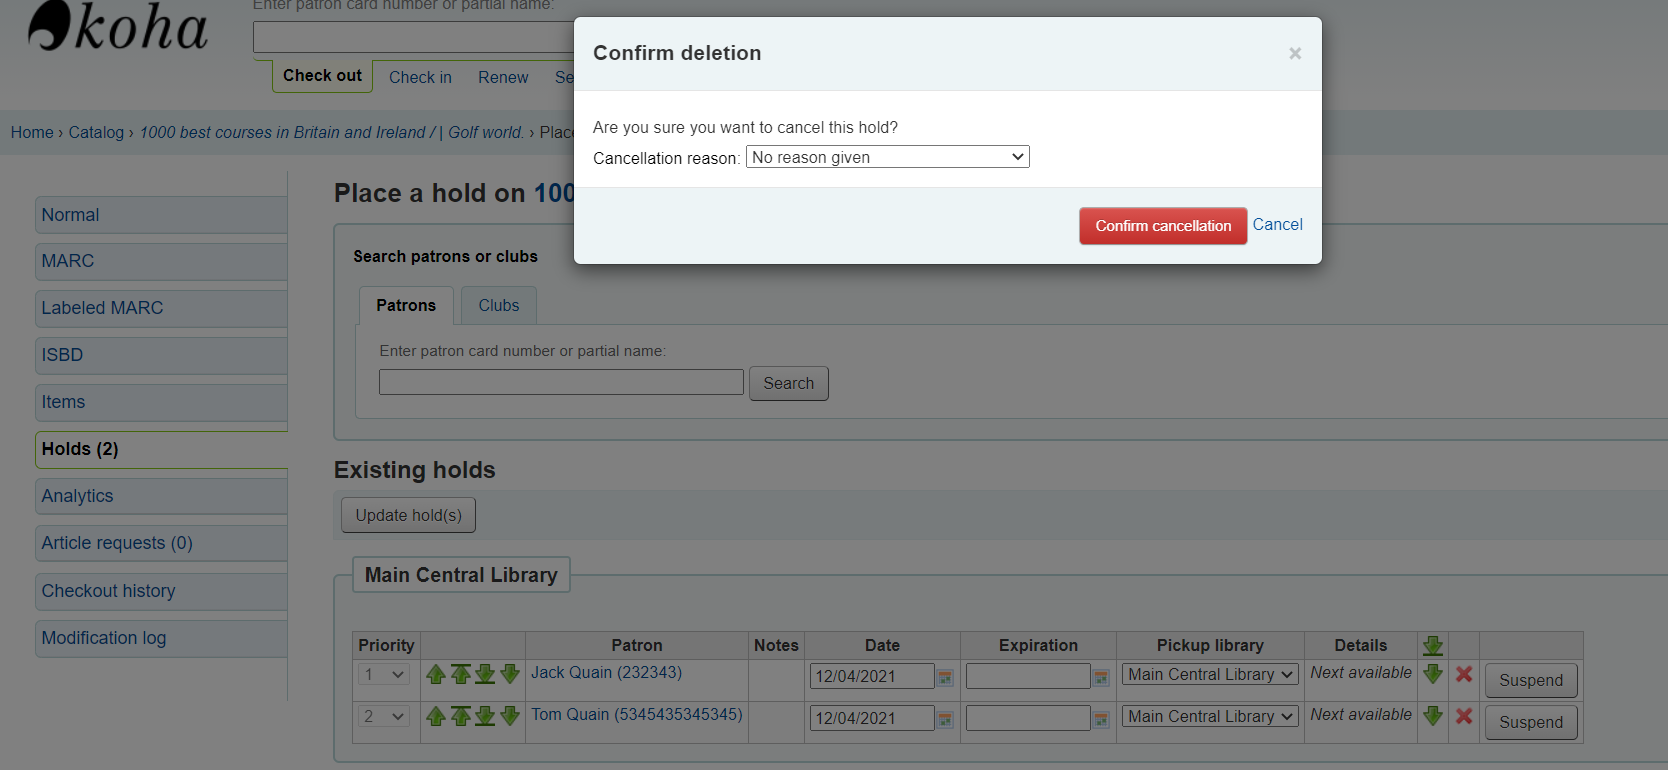Select the Holds (2) sidebar item
This screenshot has width=1668, height=770.
(161, 449)
